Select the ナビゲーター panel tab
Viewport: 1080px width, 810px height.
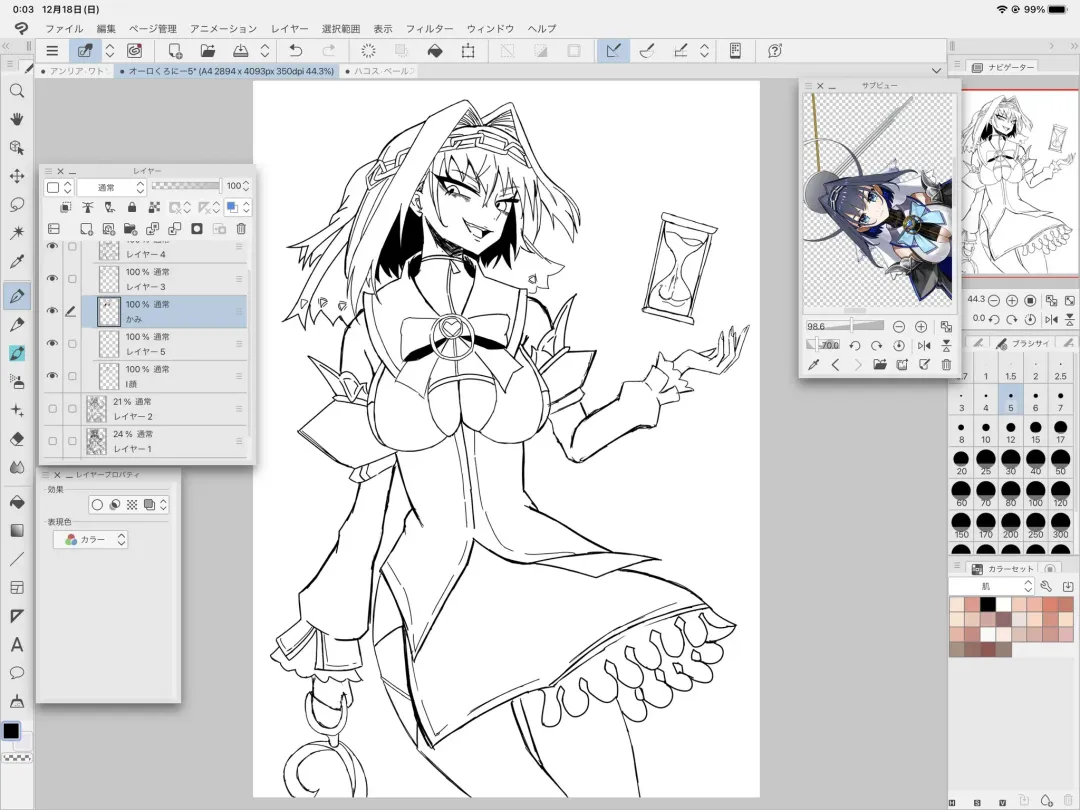point(1005,67)
